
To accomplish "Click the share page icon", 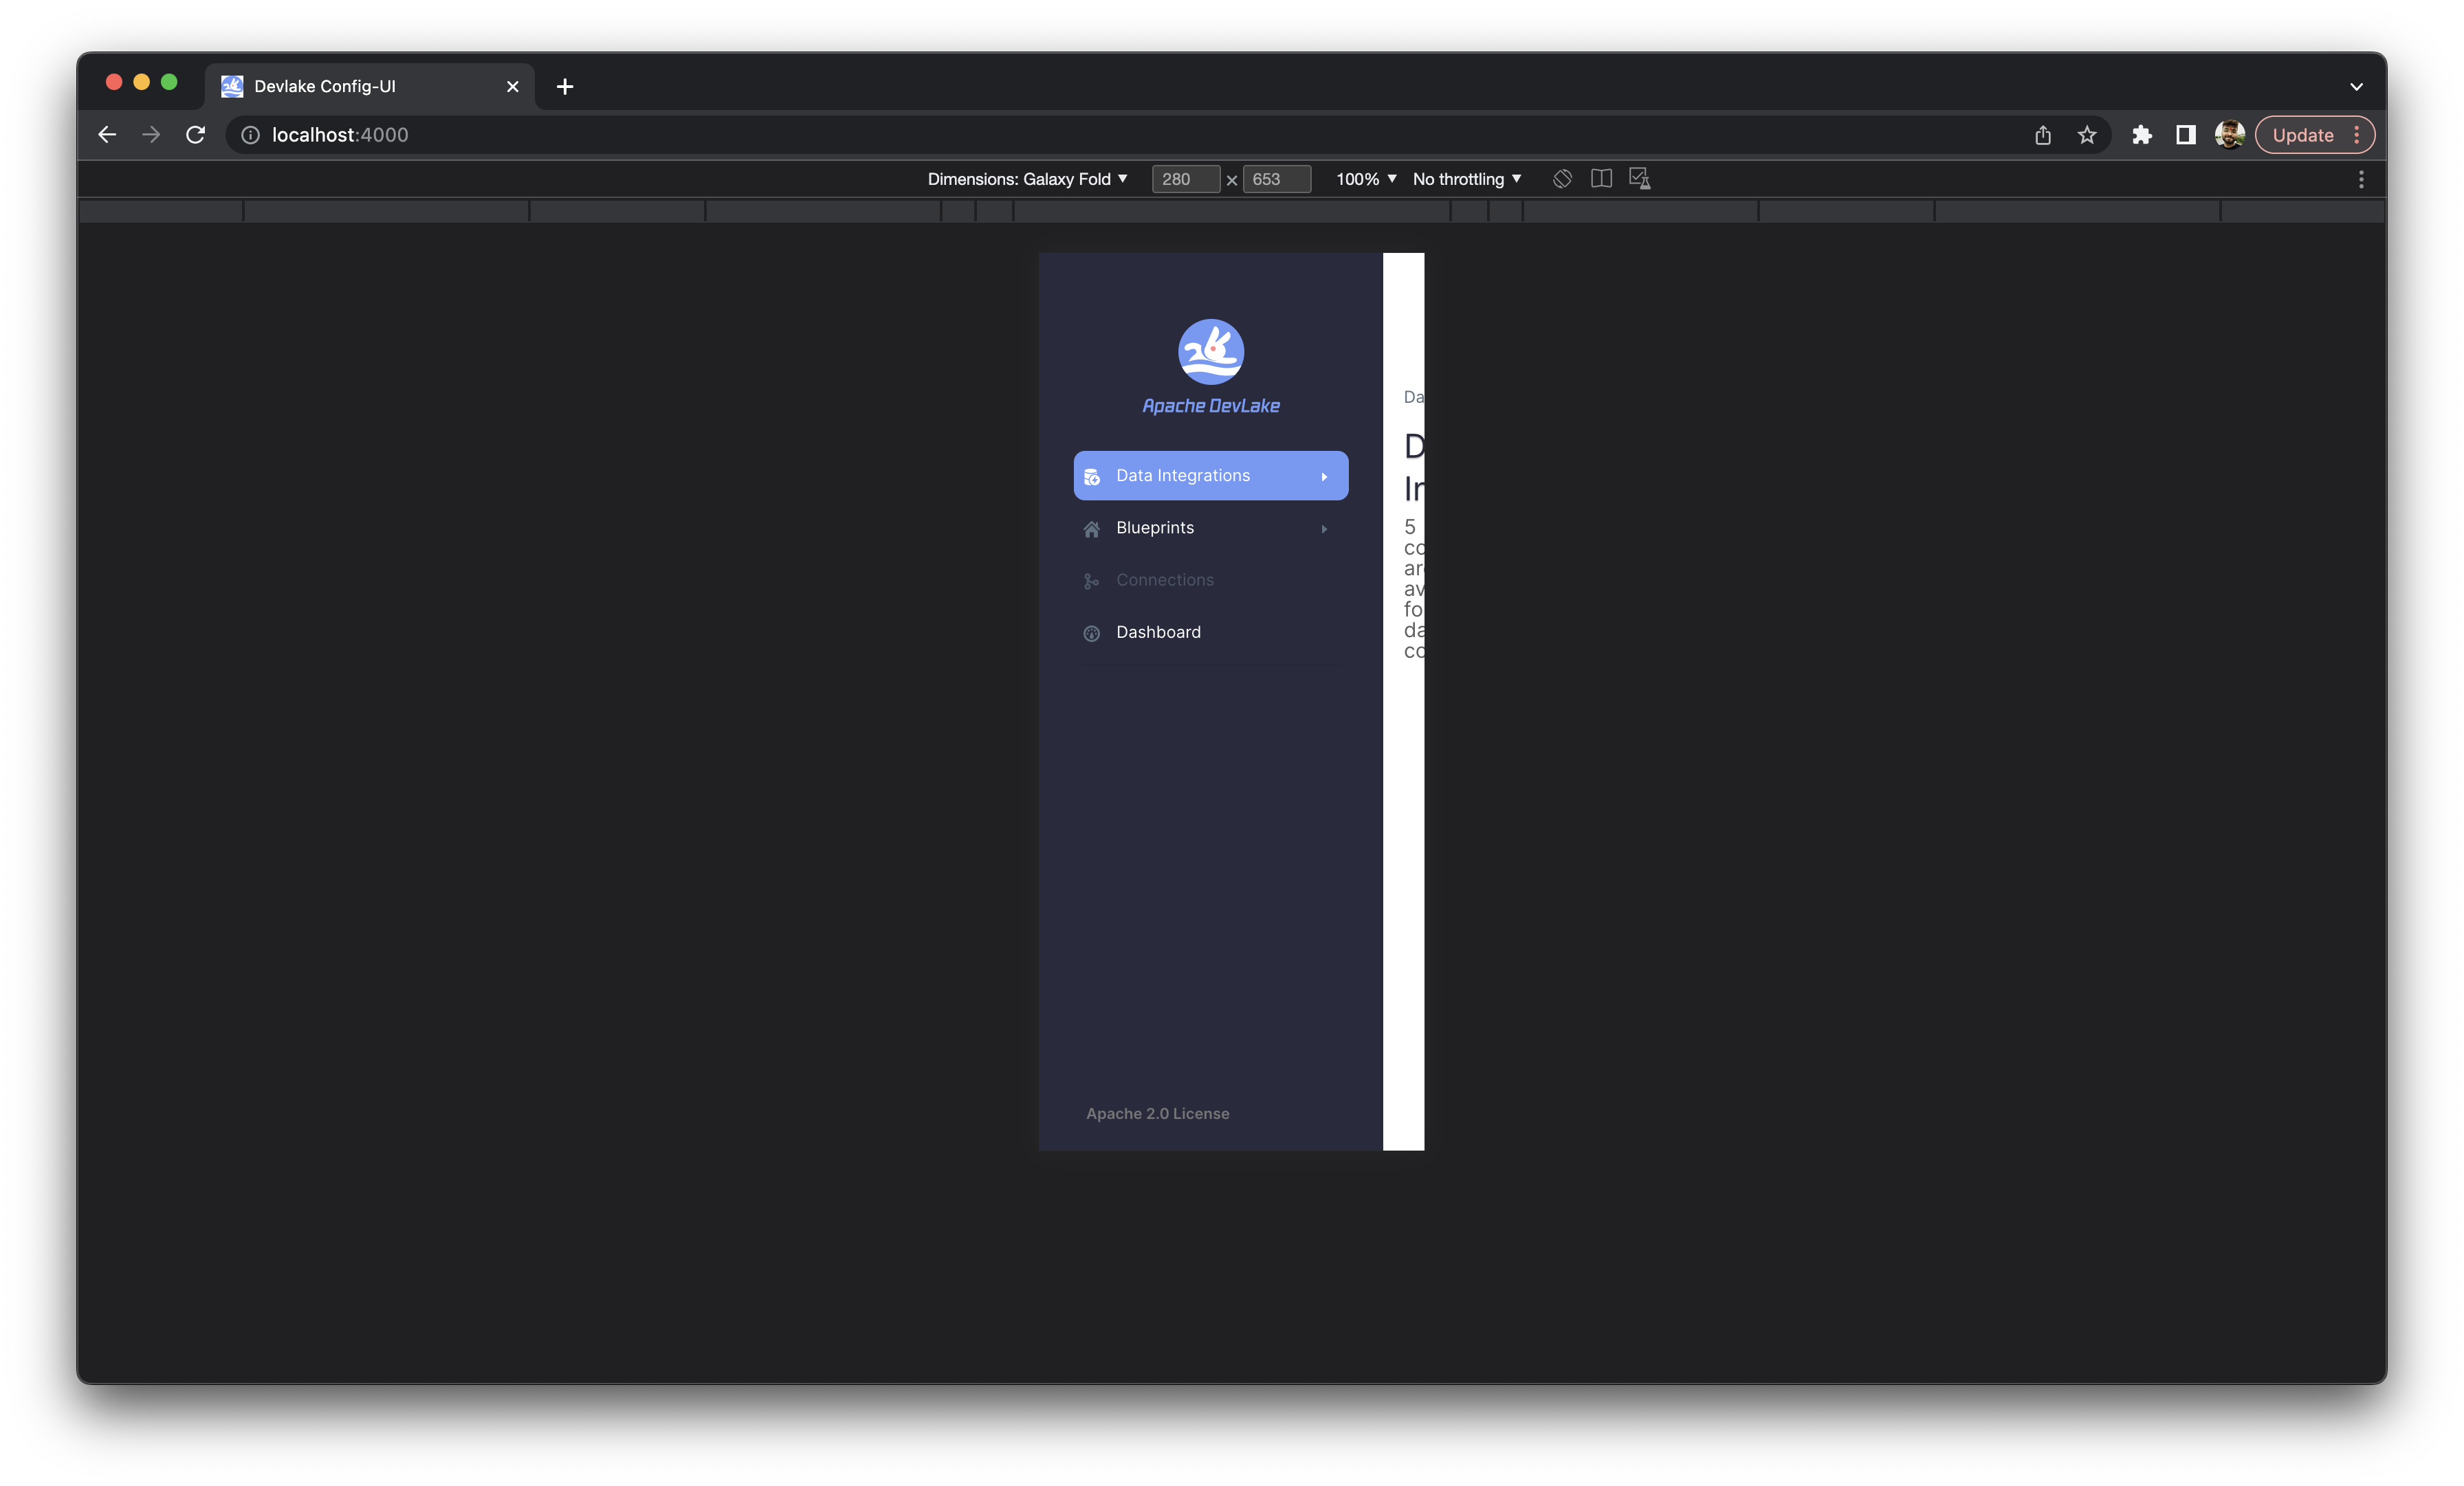I will [x=2042, y=135].
